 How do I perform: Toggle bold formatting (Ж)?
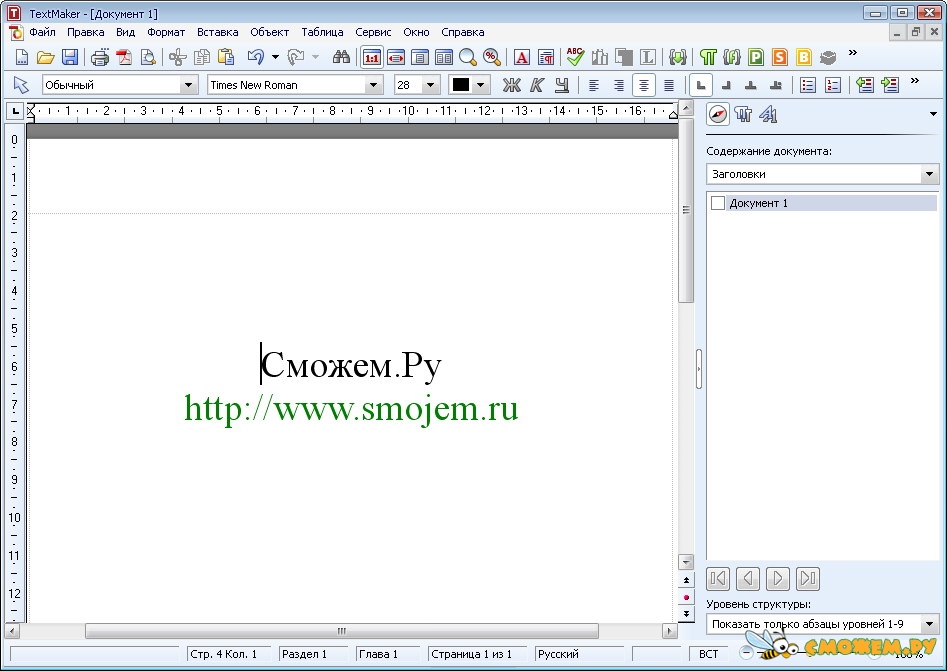[512, 85]
